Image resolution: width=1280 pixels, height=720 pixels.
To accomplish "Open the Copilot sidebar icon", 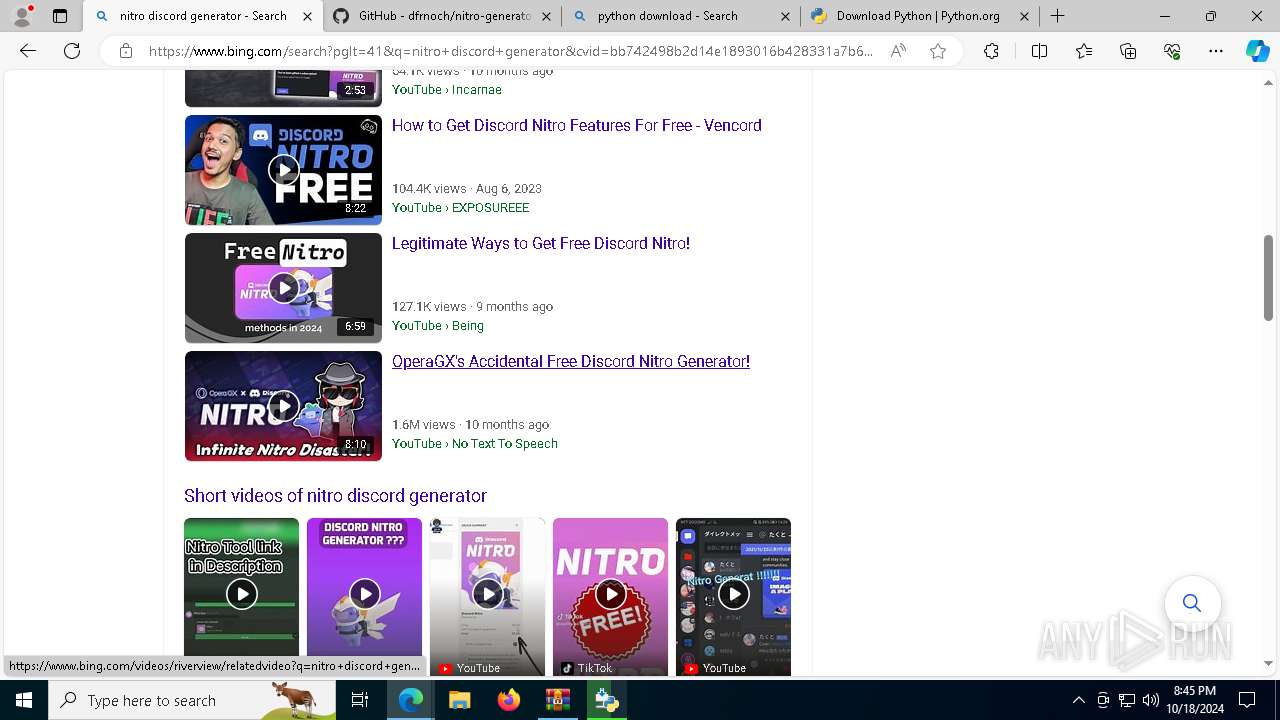I will click(1257, 51).
